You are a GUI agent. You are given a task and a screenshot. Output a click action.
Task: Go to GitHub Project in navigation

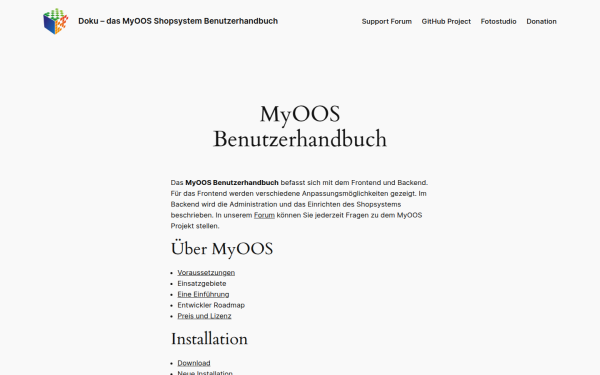446,21
